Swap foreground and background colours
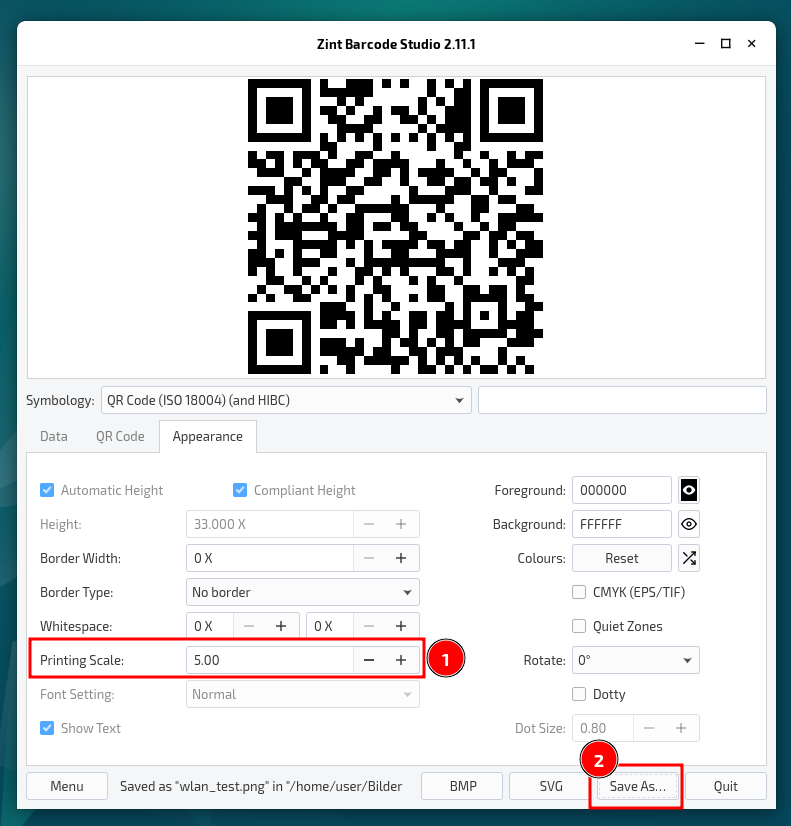This screenshot has height=826, width=791. pyautogui.click(x=689, y=558)
